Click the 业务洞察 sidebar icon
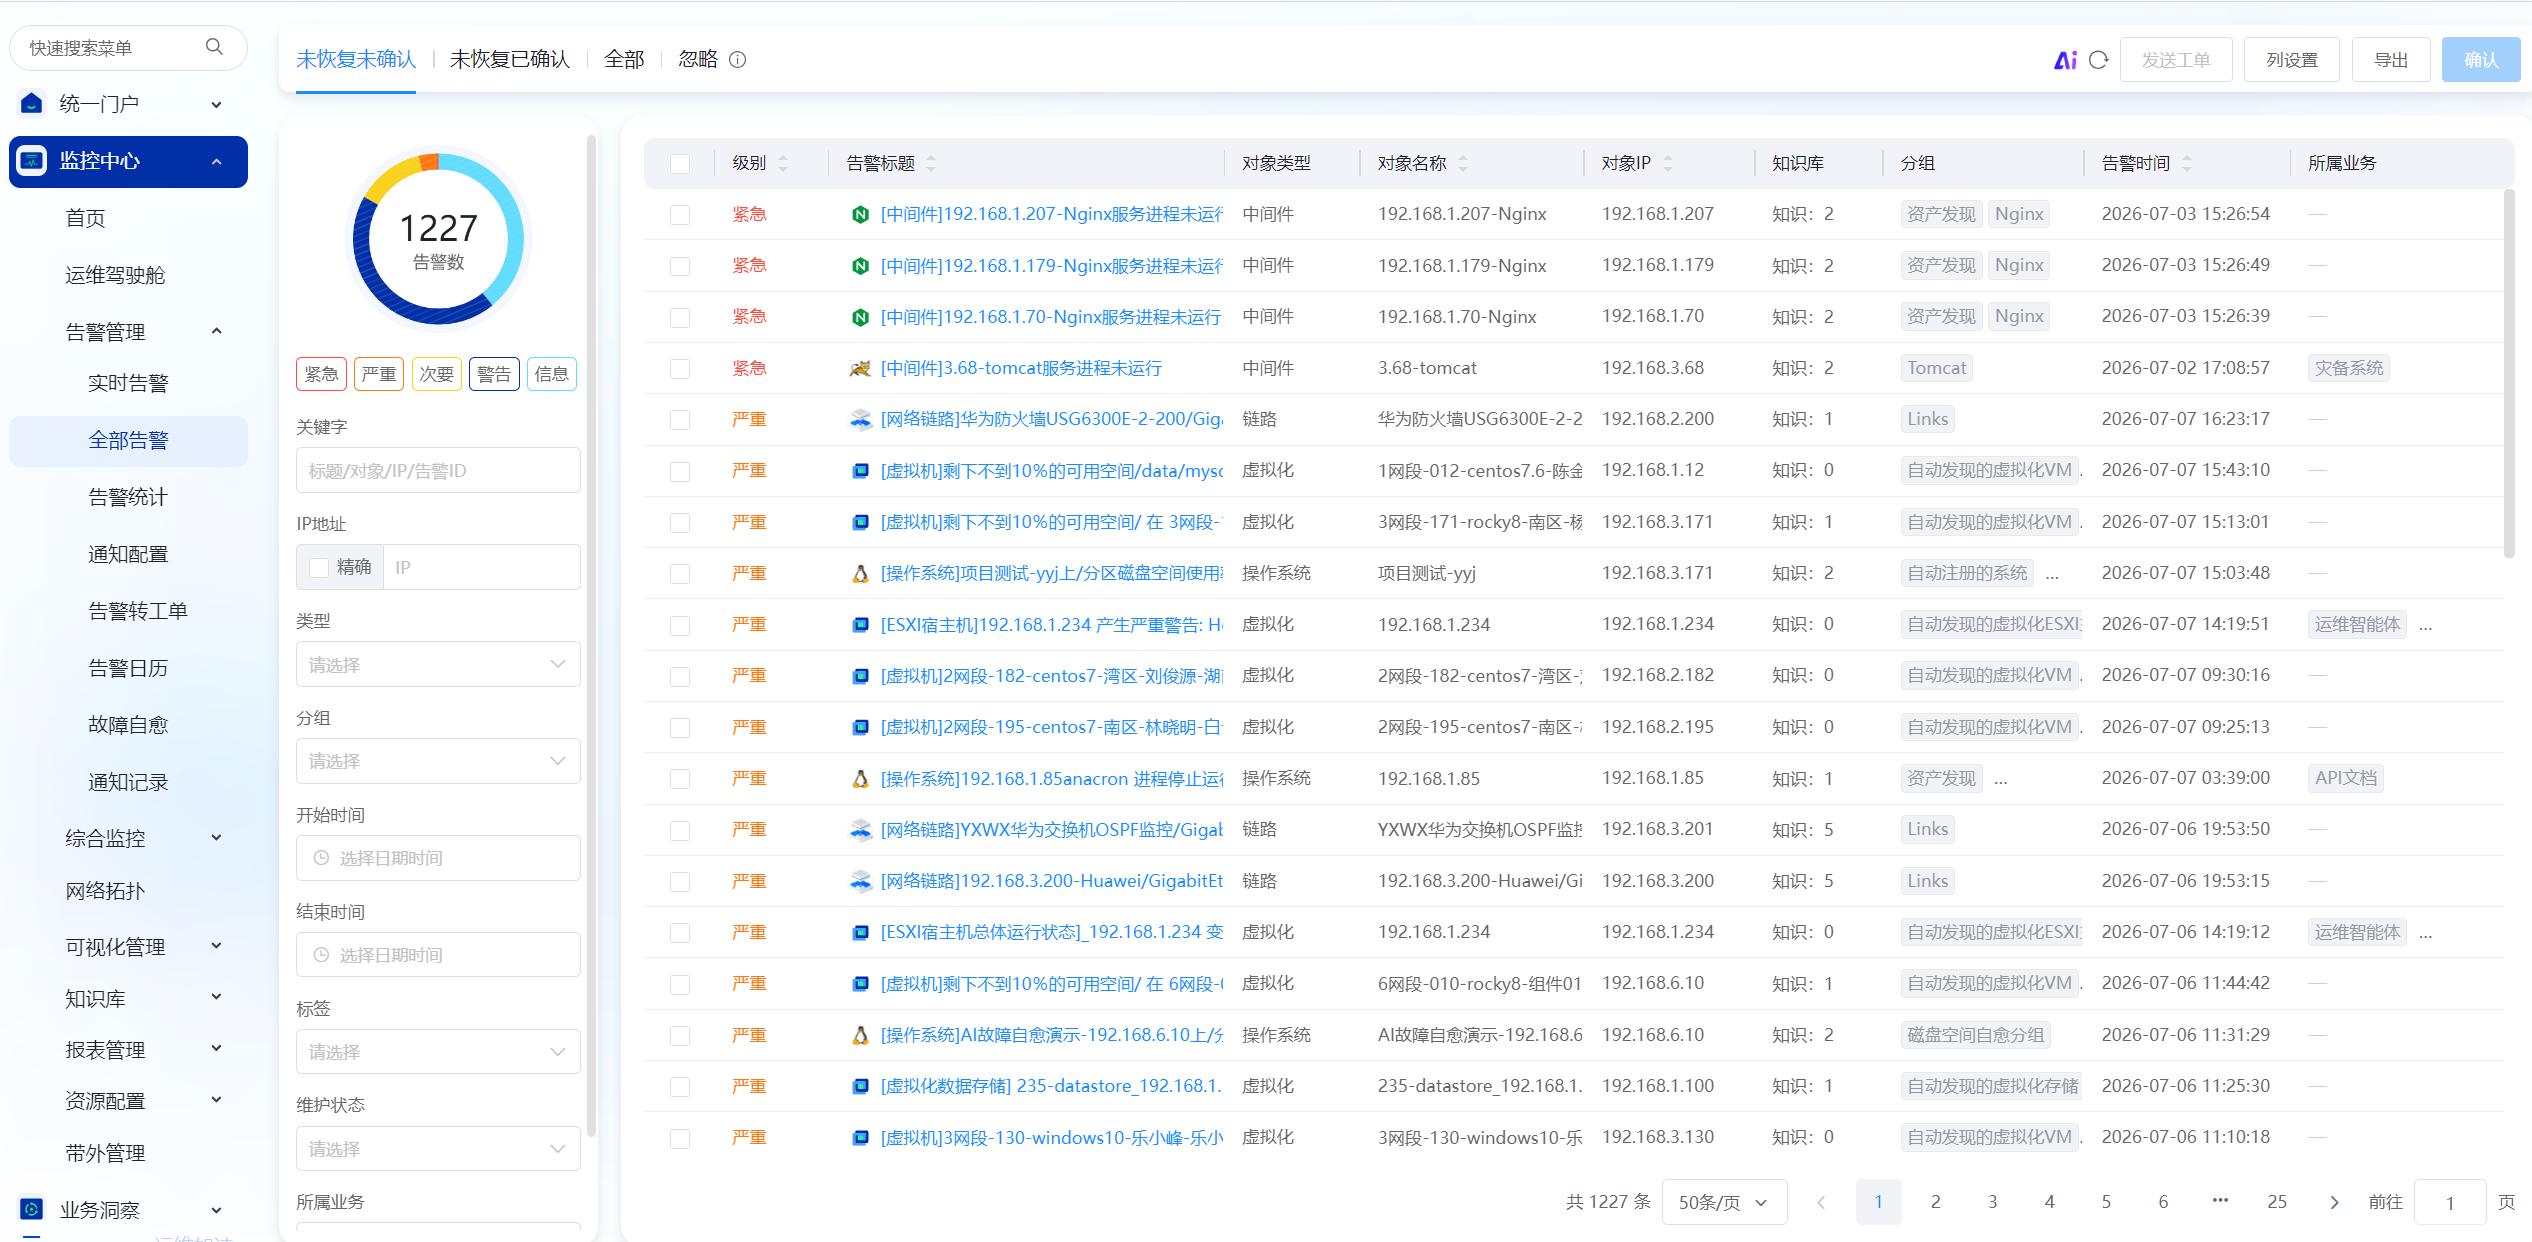Viewport: 2532px width, 1242px height. click(x=32, y=1209)
